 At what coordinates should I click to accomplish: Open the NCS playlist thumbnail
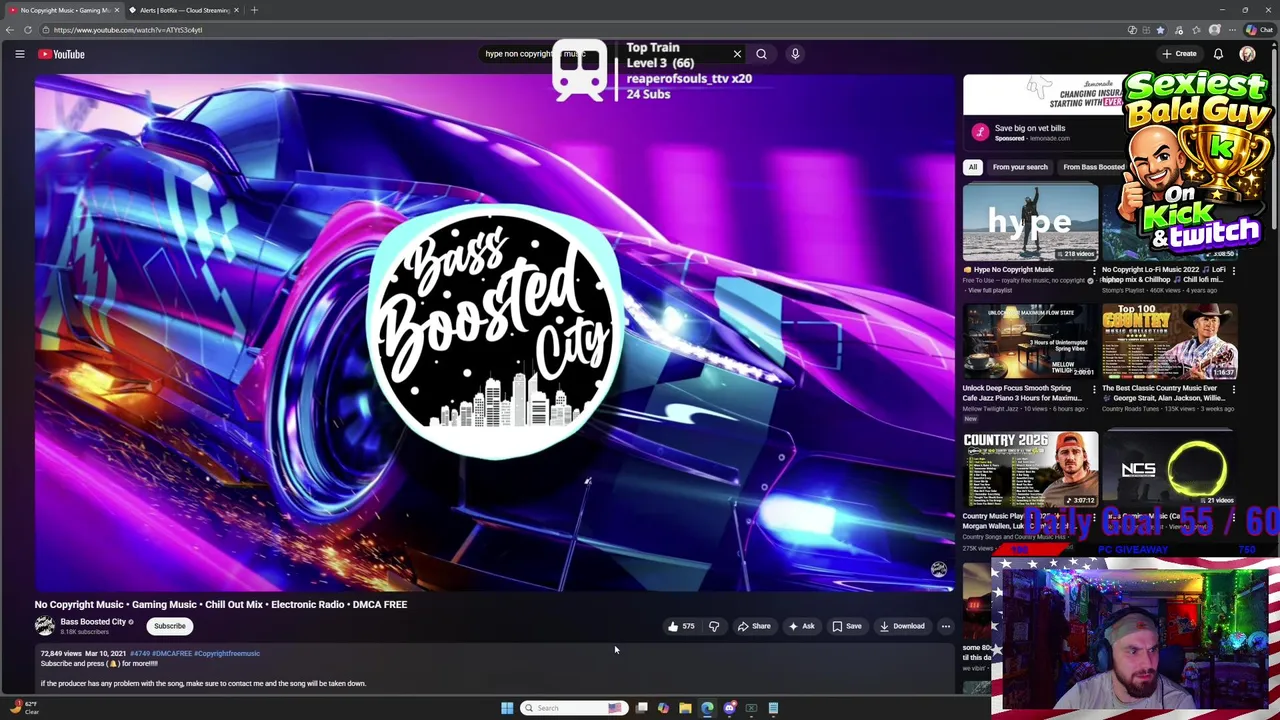tap(1169, 469)
